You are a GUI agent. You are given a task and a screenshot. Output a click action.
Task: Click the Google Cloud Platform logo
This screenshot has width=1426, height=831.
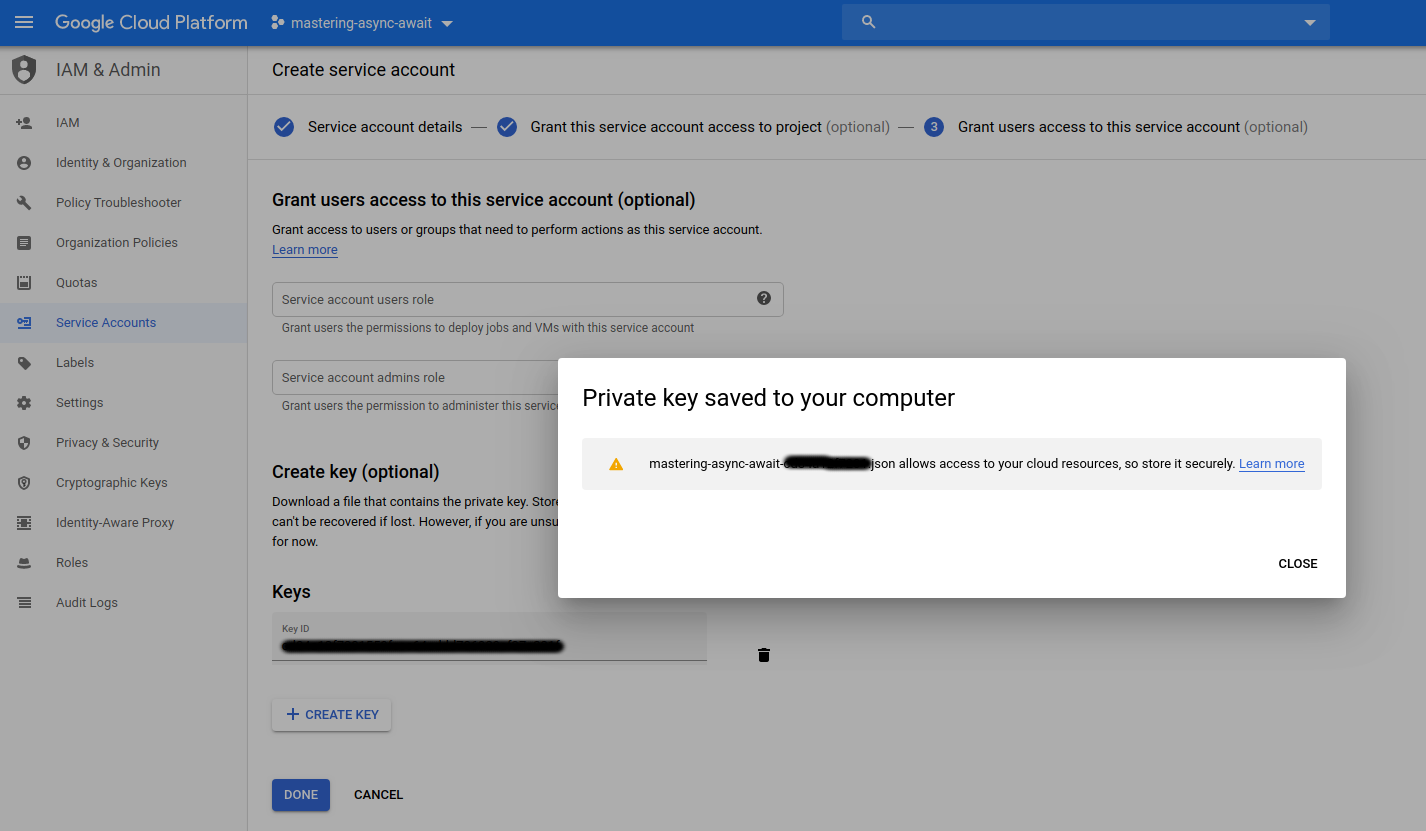click(x=151, y=22)
